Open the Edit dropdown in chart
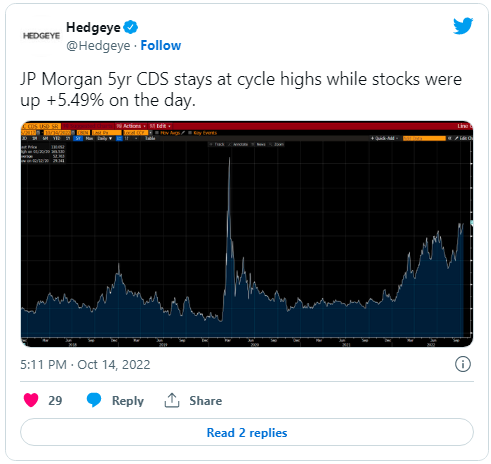Viewport: 491px width, 464px height. [160, 126]
